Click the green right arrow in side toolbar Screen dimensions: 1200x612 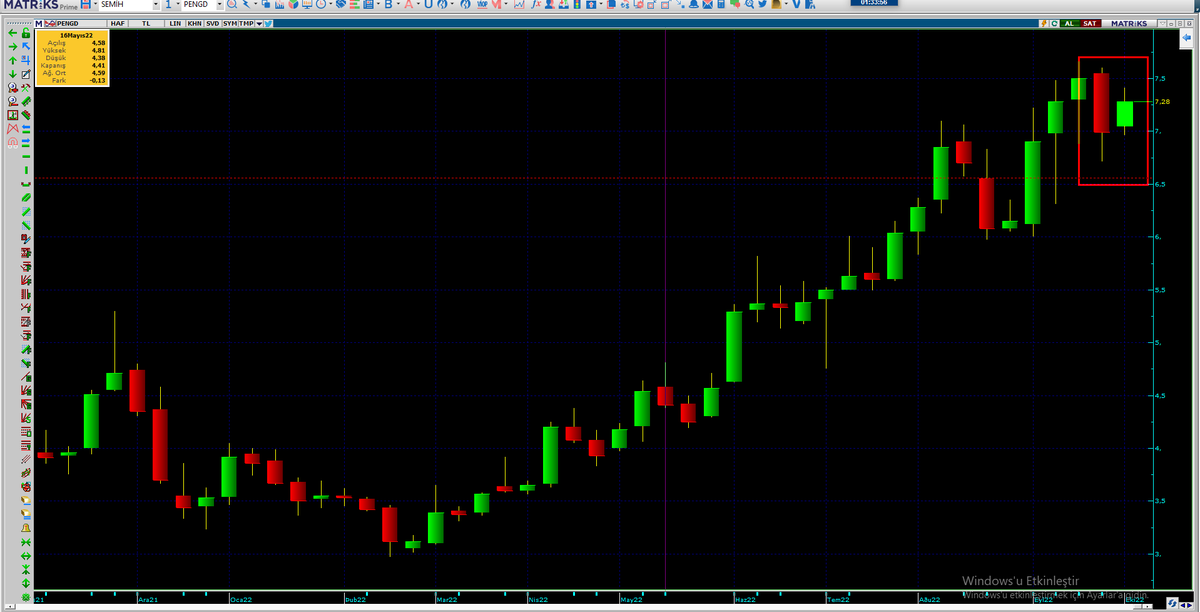[x=12, y=46]
